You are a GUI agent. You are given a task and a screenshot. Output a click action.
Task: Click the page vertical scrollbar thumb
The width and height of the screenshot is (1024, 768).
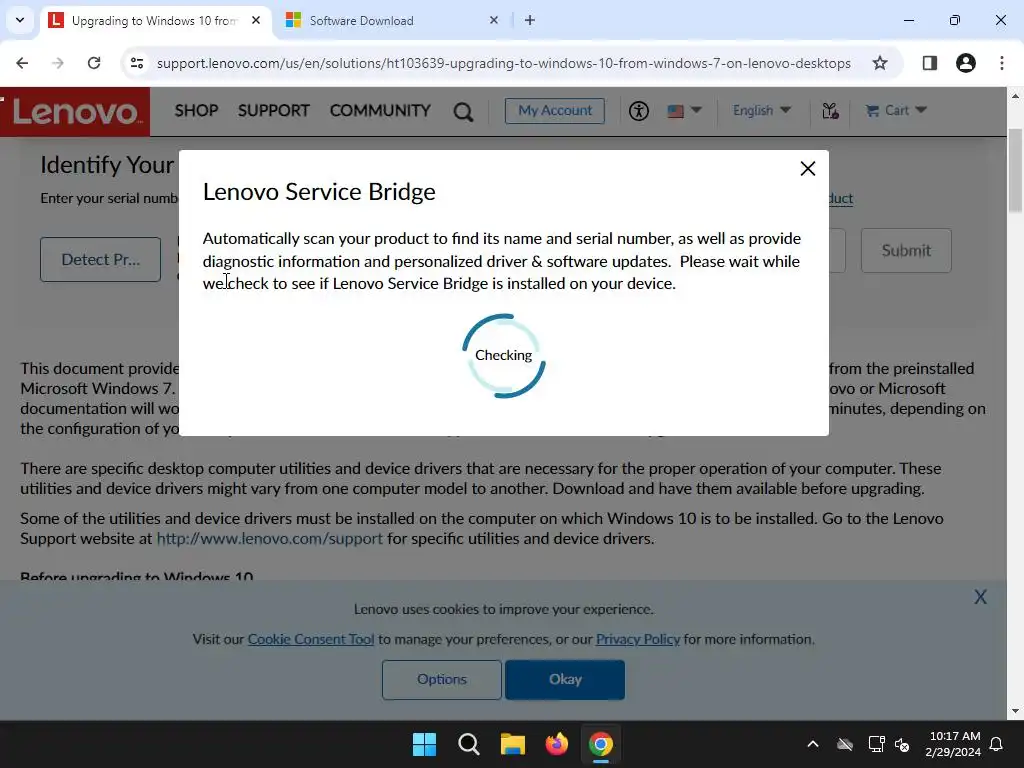click(x=1015, y=171)
